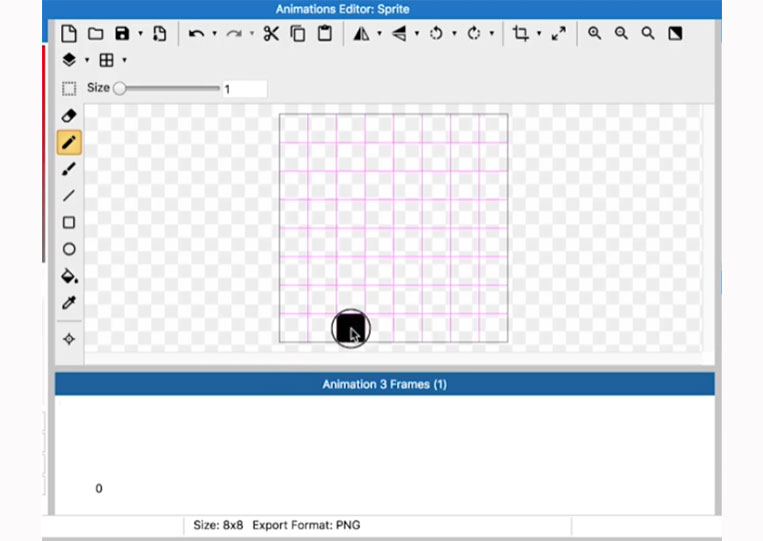
Task: Expand the rotate clockwise dropdown arrow
Action: tap(491, 34)
